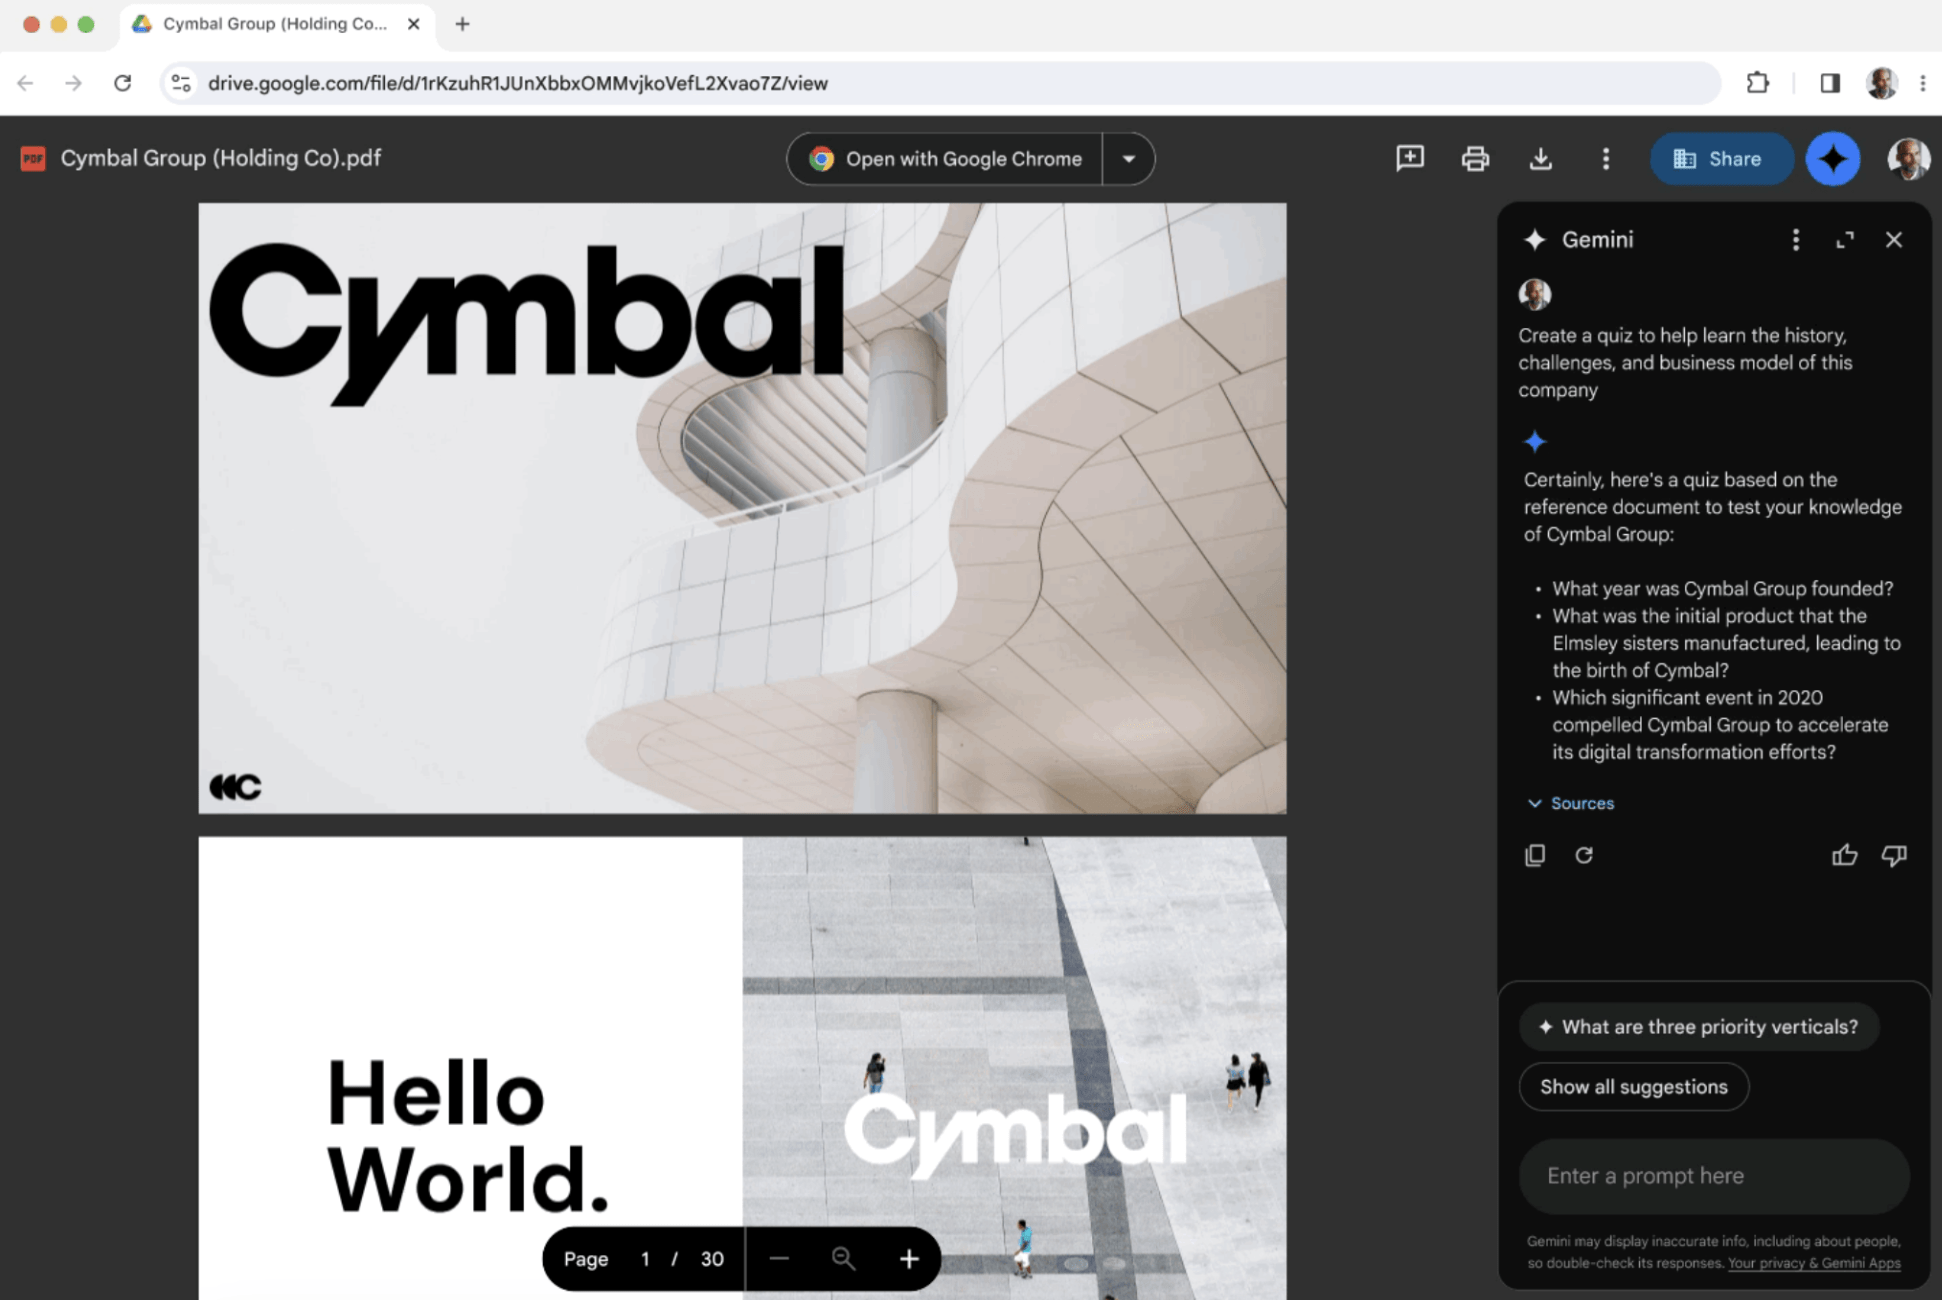Click the PDF file type icon
Image resolution: width=1942 pixels, height=1300 pixels.
(33, 158)
